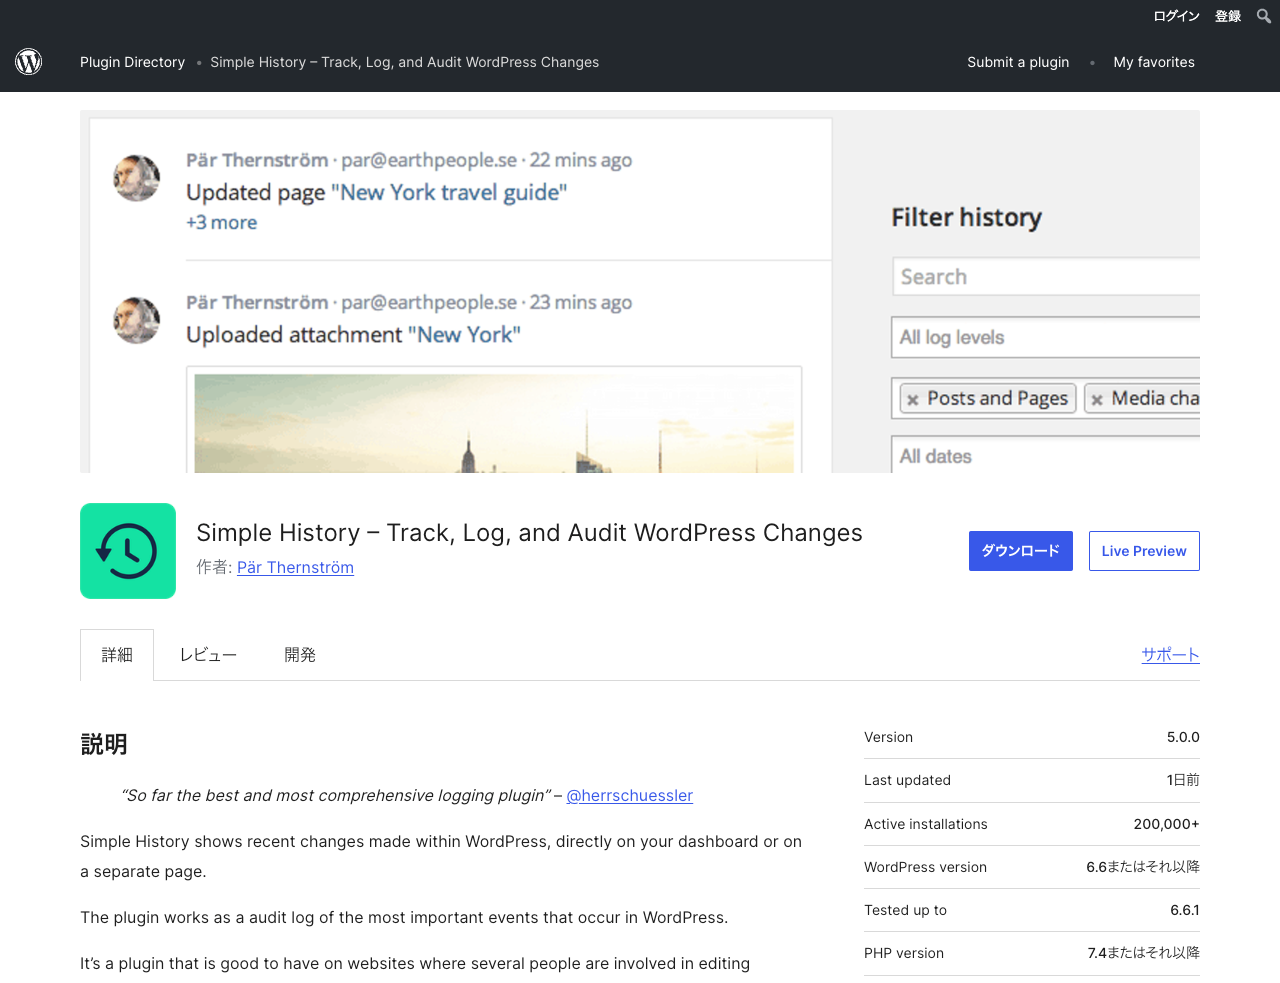Click PHP version value 7.4またはそれ以降
The height and width of the screenshot is (983, 1280).
coord(1144,953)
